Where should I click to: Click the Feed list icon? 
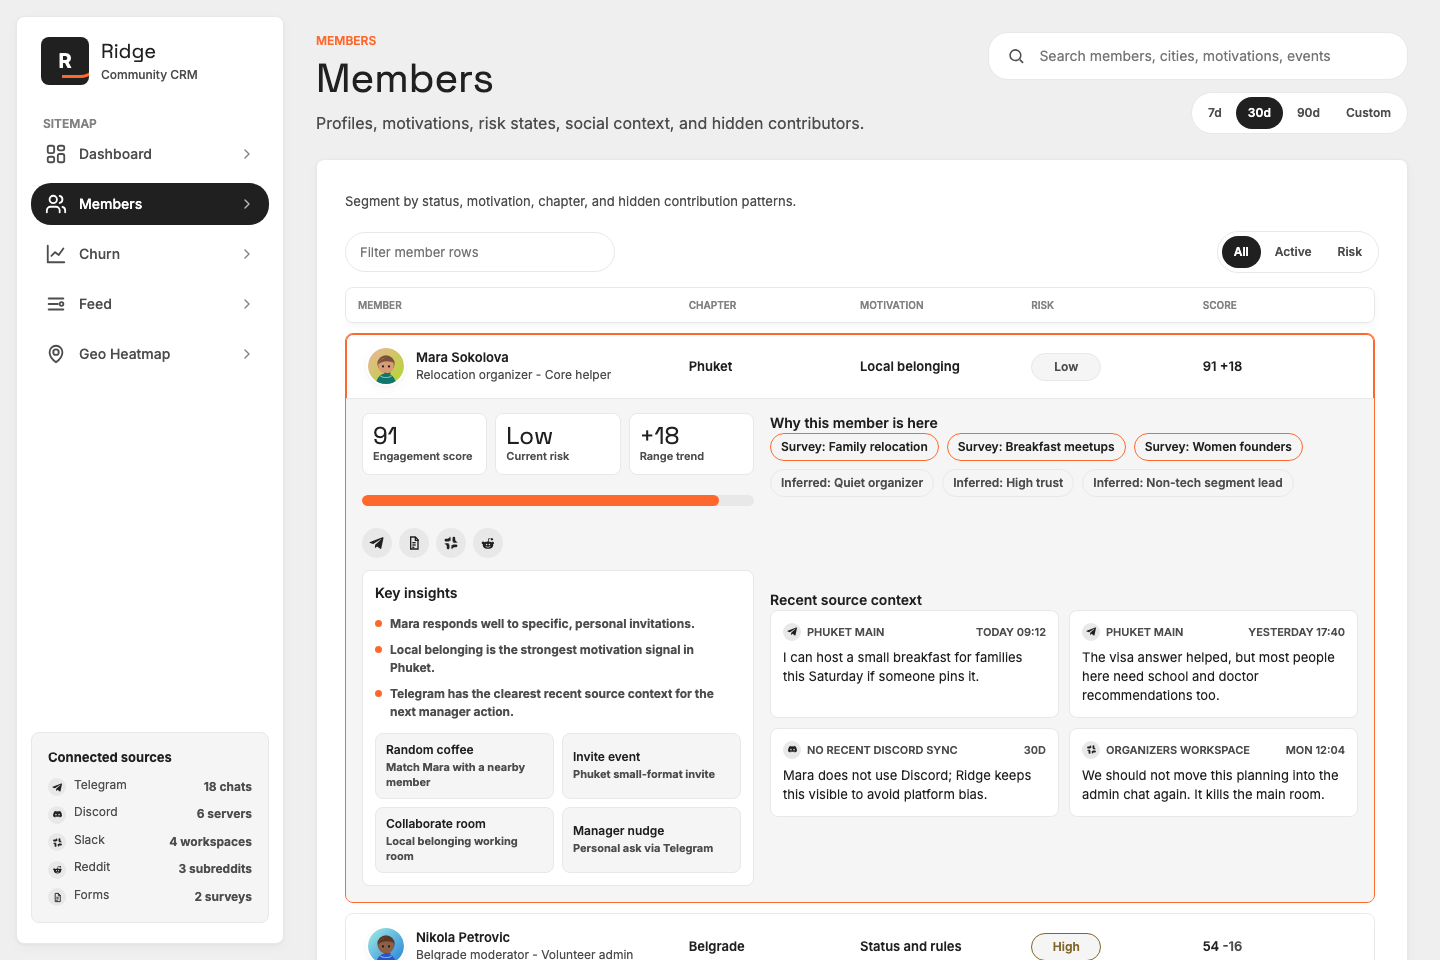(56, 304)
